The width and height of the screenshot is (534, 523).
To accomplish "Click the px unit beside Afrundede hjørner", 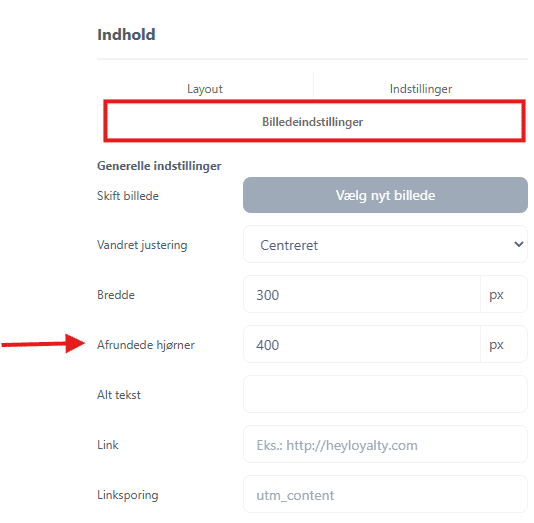I will click(x=497, y=345).
